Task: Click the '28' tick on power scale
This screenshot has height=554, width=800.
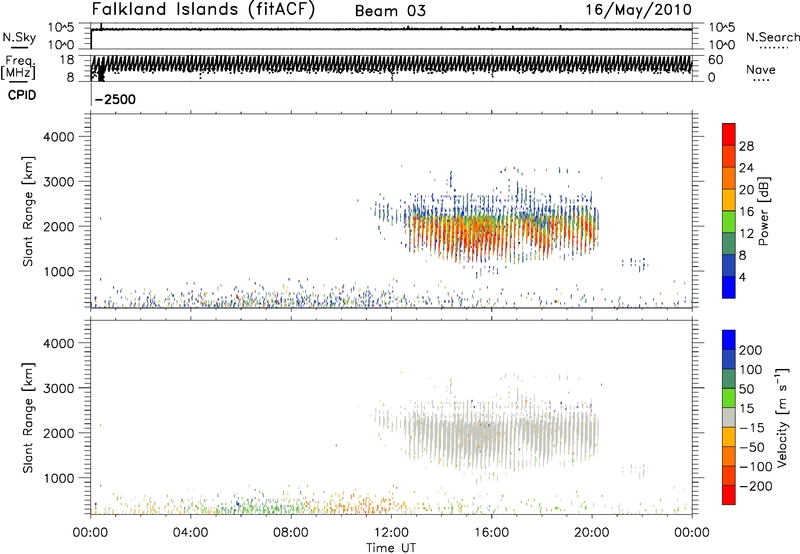Action: pyautogui.click(x=746, y=146)
